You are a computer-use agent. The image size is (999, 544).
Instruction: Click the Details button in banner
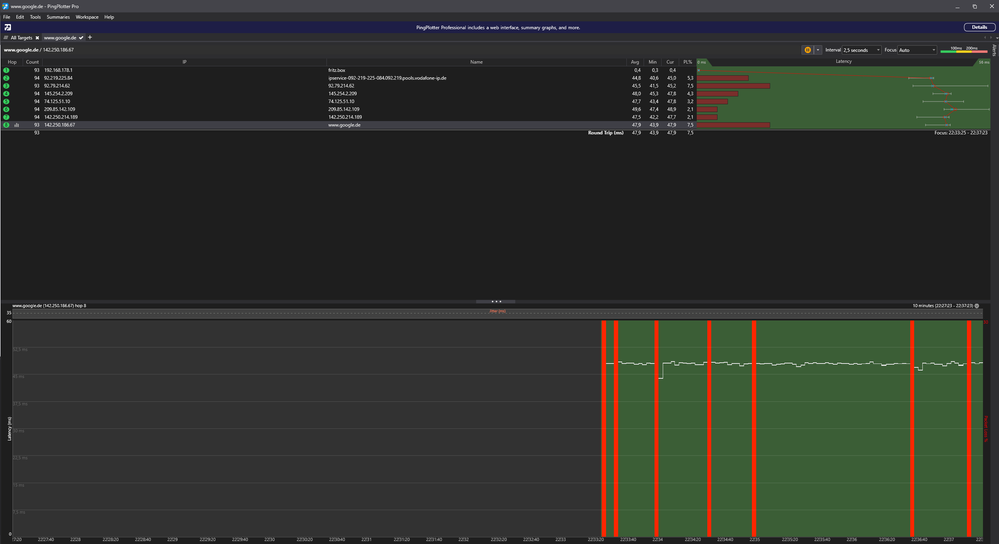979,27
